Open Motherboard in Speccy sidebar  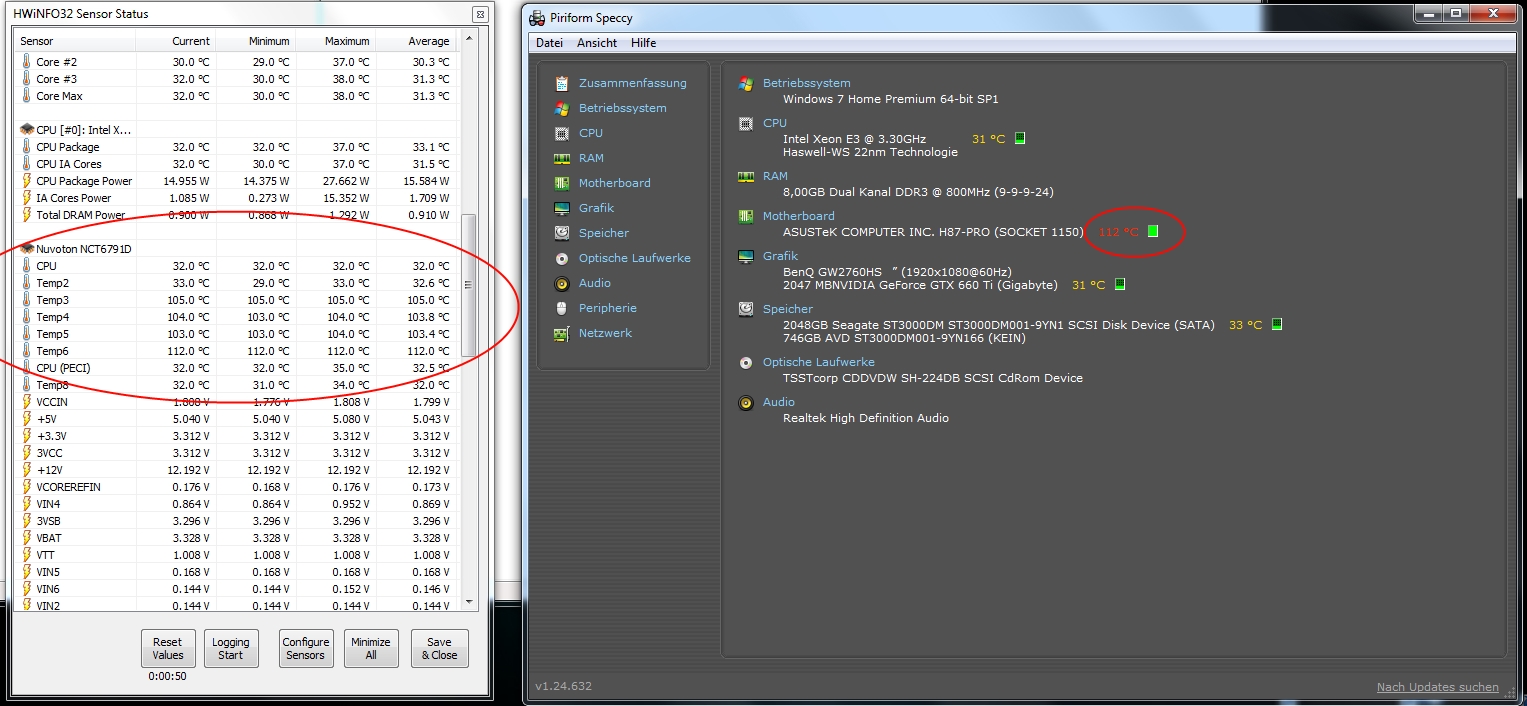click(614, 183)
